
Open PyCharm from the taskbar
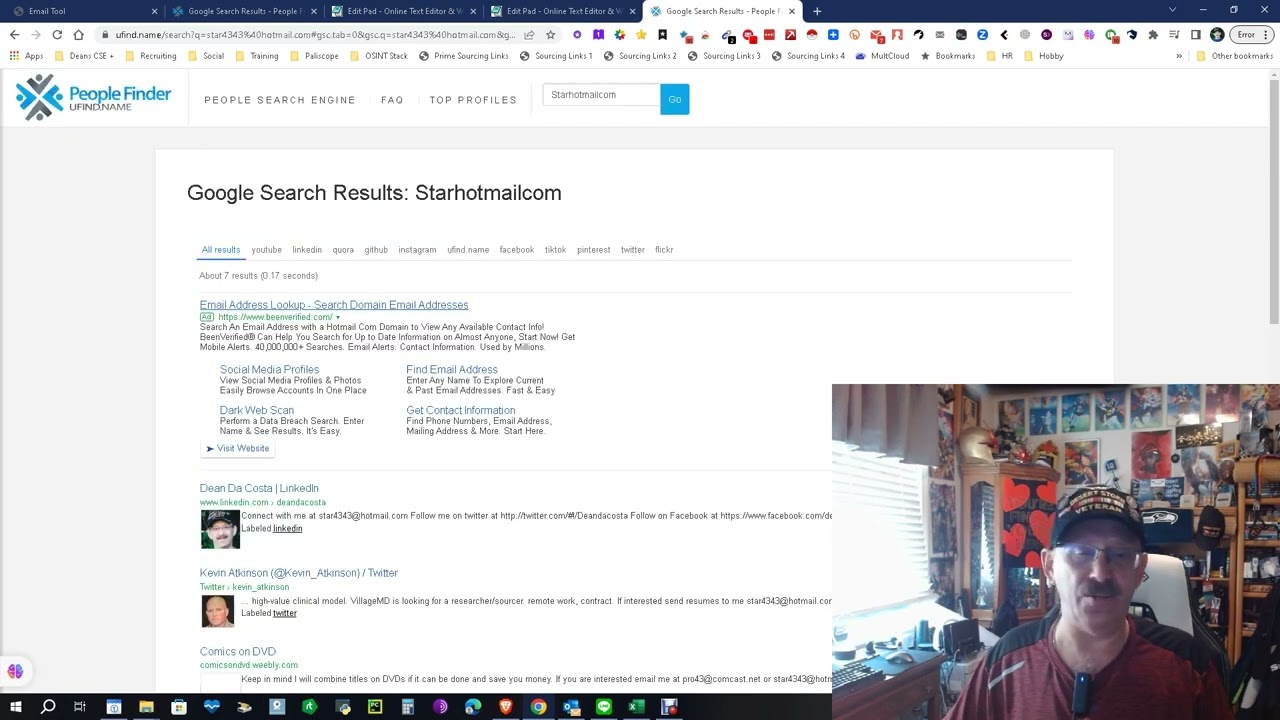(375, 707)
